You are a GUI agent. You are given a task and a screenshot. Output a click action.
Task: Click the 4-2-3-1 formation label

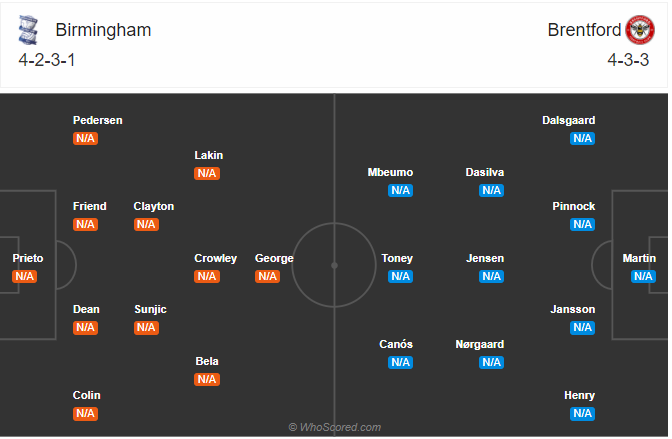47,60
